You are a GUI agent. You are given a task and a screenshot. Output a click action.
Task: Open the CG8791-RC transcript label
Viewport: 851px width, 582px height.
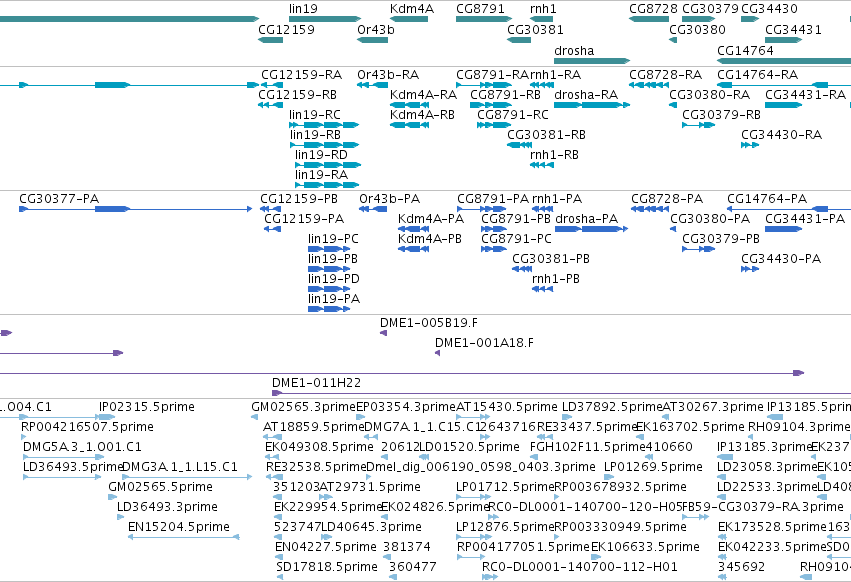(513, 115)
